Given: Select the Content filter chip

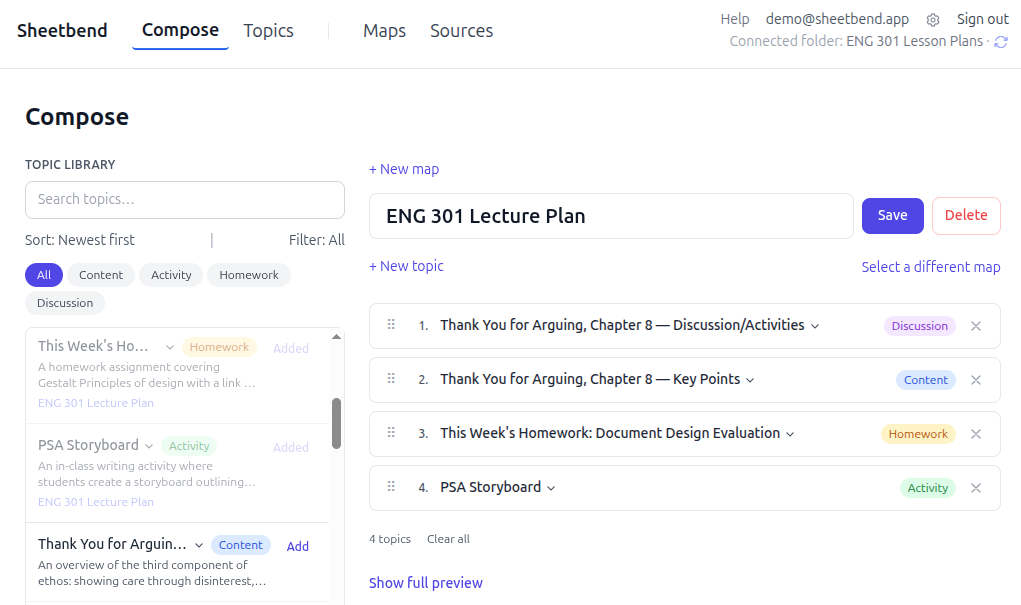Looking at the screenshot, I should click(x=101, y=275).
